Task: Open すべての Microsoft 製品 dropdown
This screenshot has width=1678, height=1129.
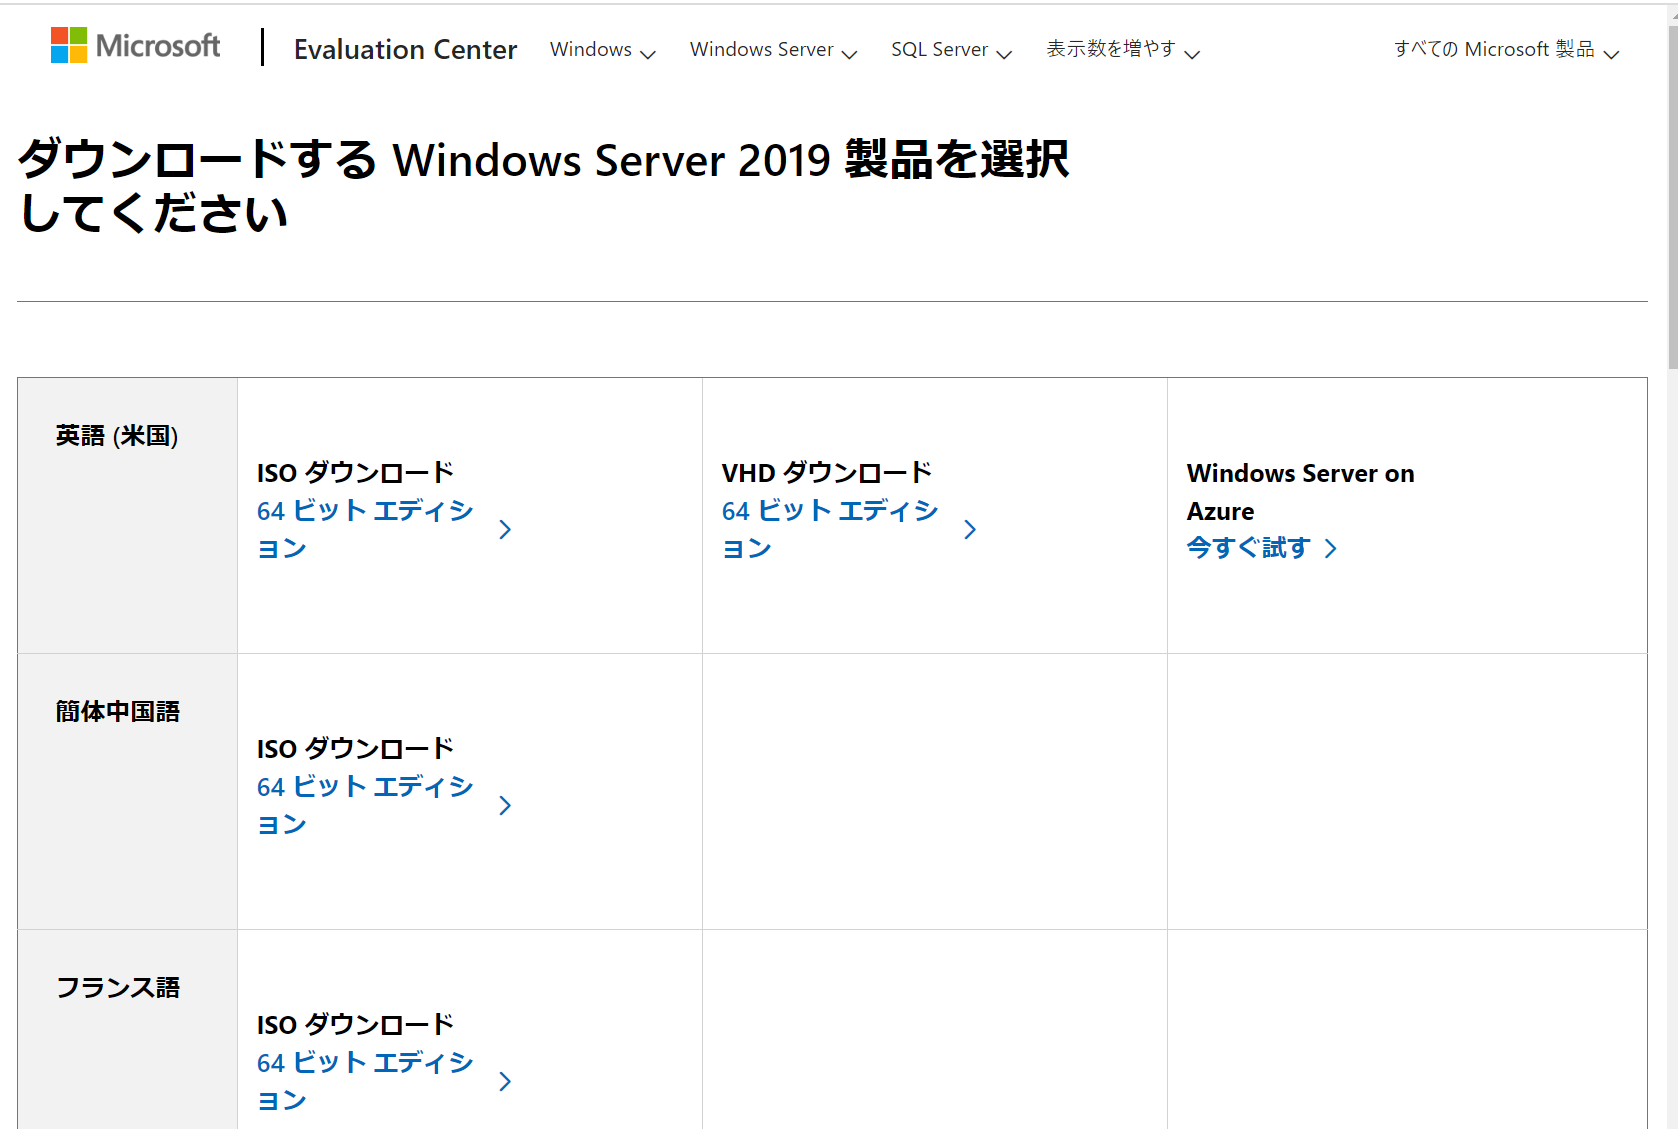Action: (1506, 50)
